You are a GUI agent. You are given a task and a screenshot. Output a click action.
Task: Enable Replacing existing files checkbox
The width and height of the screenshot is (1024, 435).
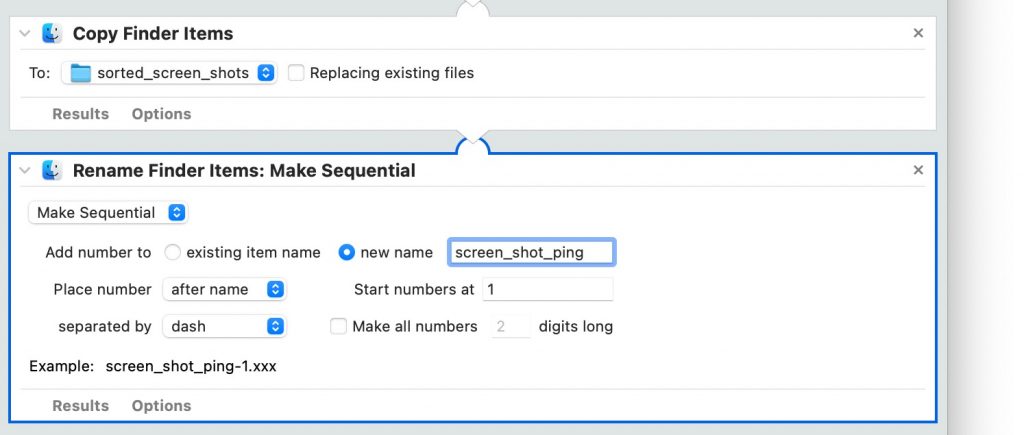point(296,72)
